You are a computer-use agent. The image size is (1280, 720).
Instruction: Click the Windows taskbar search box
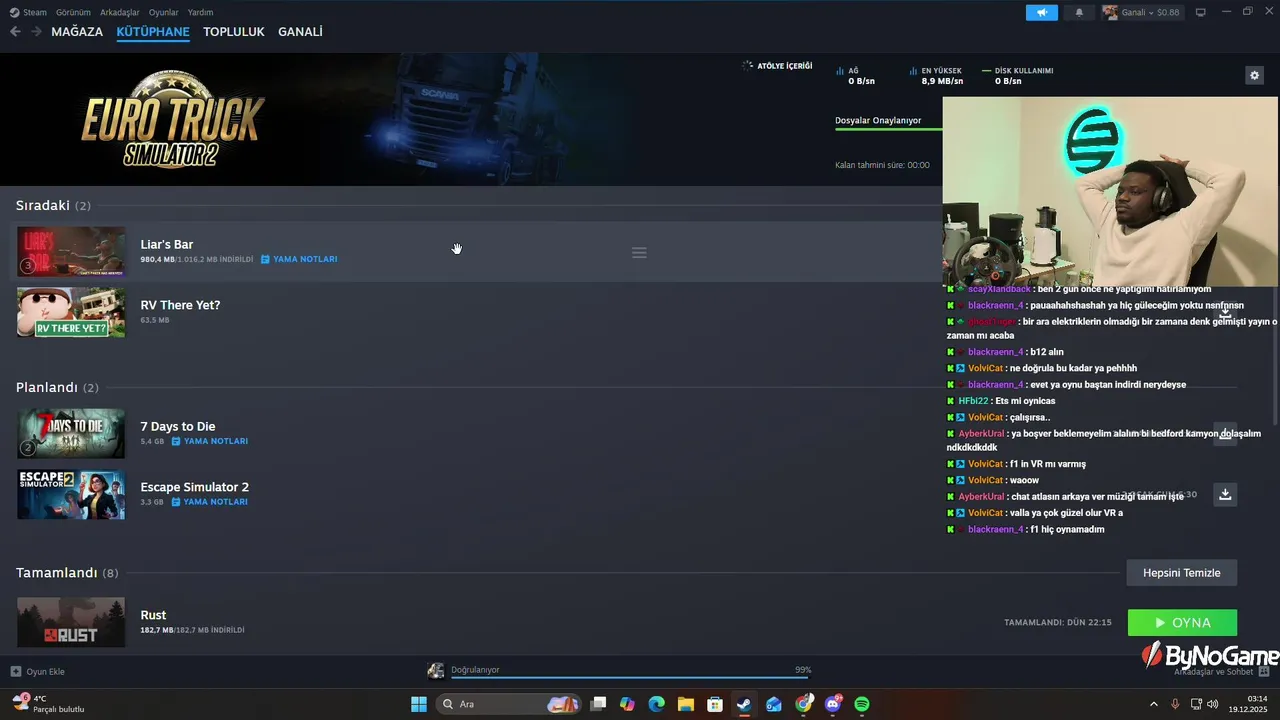[510, 704]
